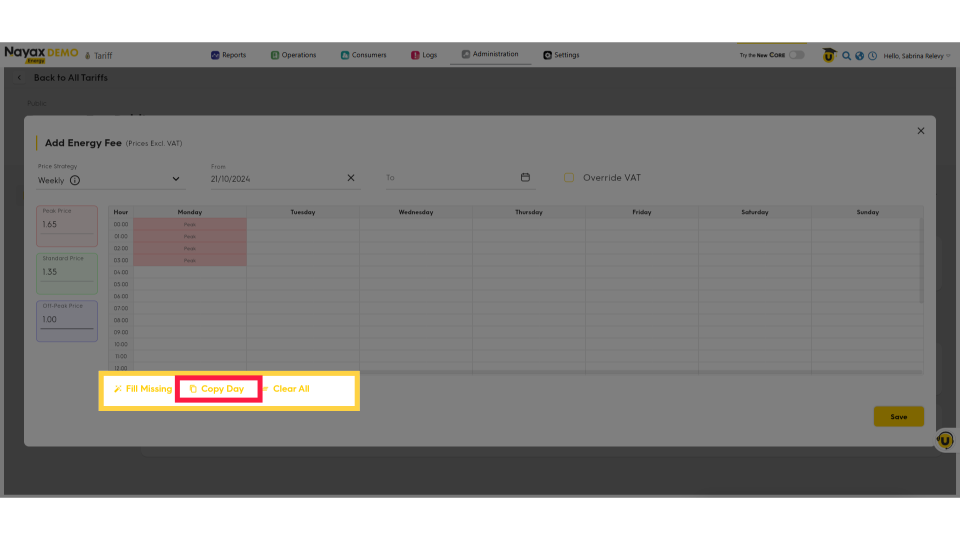
Task: Click the clock history icon in header
Action: pyautogui.click(x=872, y=56)
